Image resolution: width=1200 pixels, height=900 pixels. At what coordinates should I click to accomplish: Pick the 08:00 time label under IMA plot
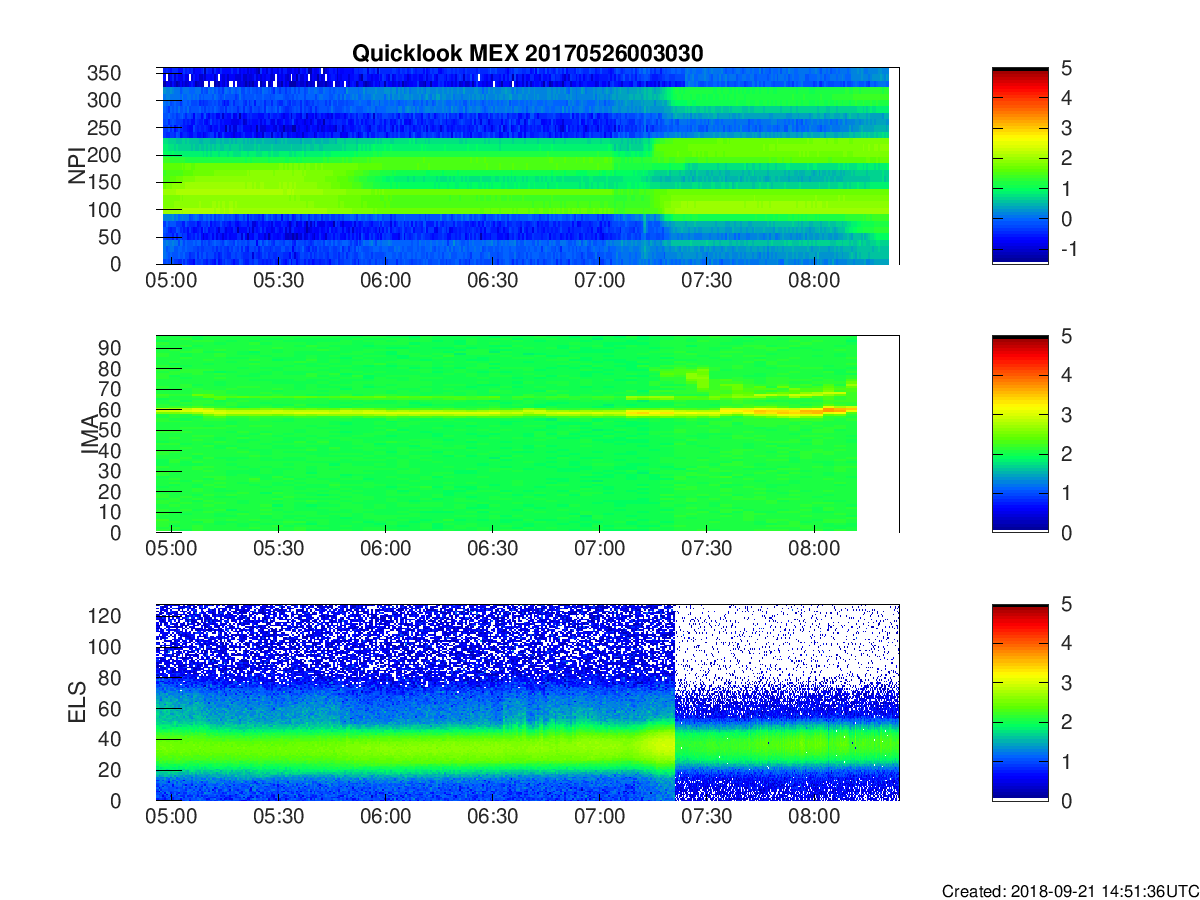point(814,549)
